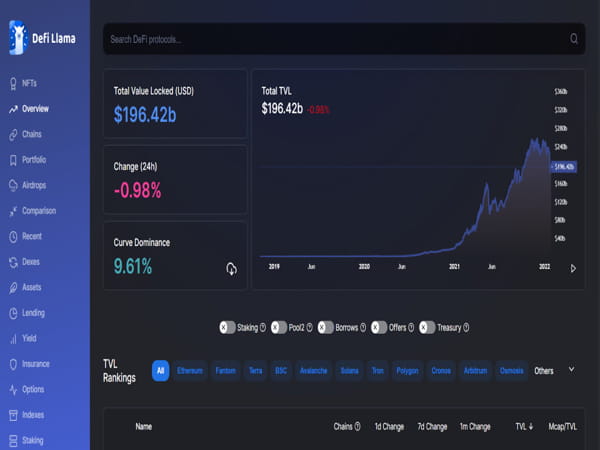Click the Pool2 help question icon
This screenshot has width=600, height=450.
(310, 328)
